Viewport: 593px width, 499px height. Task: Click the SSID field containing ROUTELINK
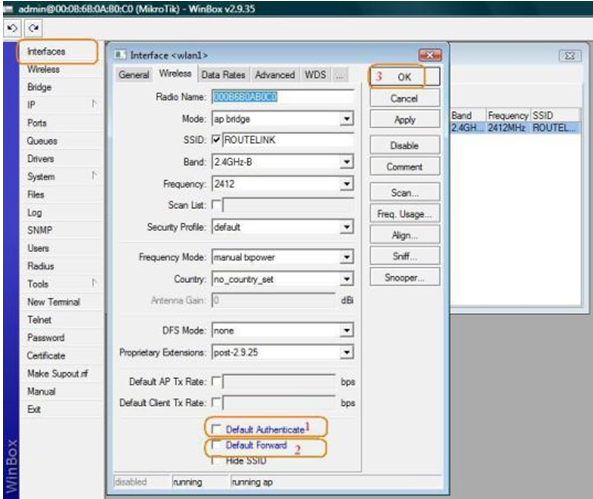pyautogui.click(x=288, y=140)
